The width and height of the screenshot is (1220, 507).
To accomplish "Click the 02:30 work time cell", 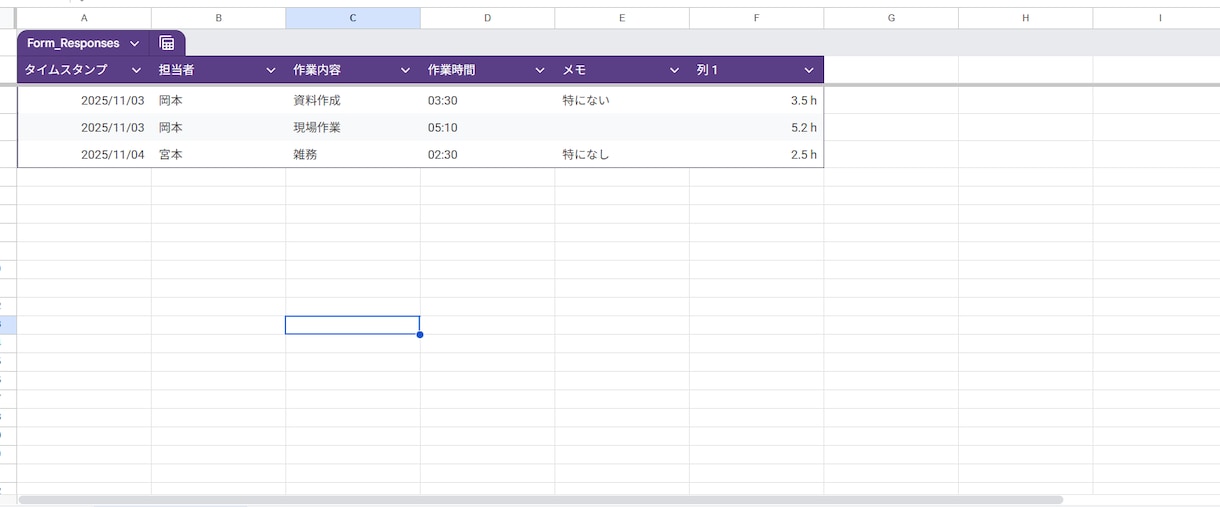I will (x=487, y=155).
